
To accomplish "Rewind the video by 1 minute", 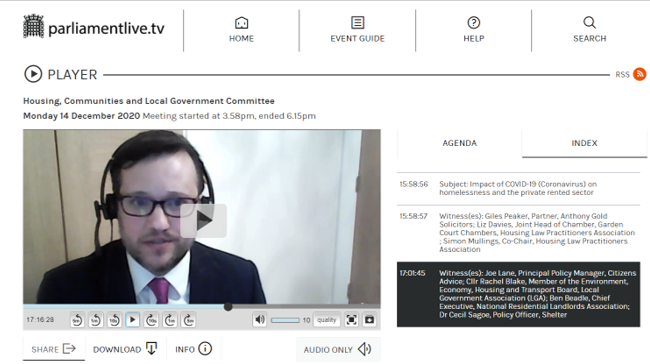I will tap(96, 320).
